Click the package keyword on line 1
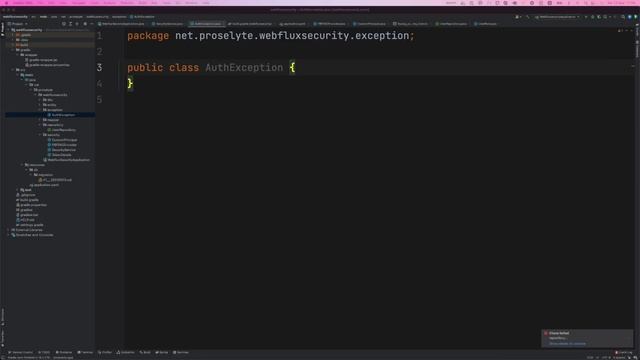The image size is (640, 360). point(148,36)
